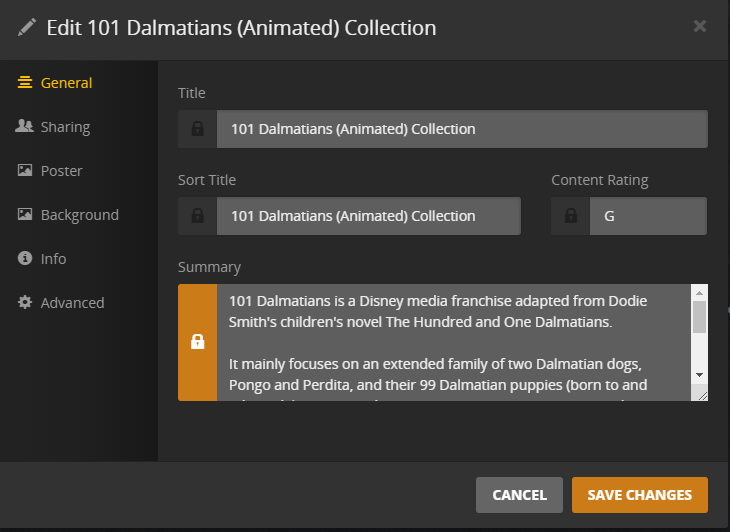The width and height of the screenshot is (730, 532).
Task: Click the Info circle icon
Action: pyautogui.click(x=25, y=258)
